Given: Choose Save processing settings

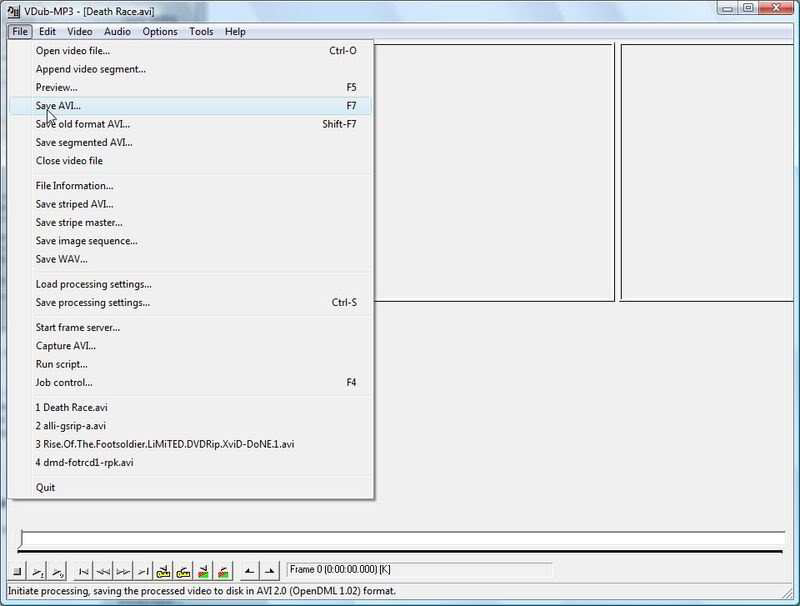Looking at the screenshot, I should tap(191, 302).
